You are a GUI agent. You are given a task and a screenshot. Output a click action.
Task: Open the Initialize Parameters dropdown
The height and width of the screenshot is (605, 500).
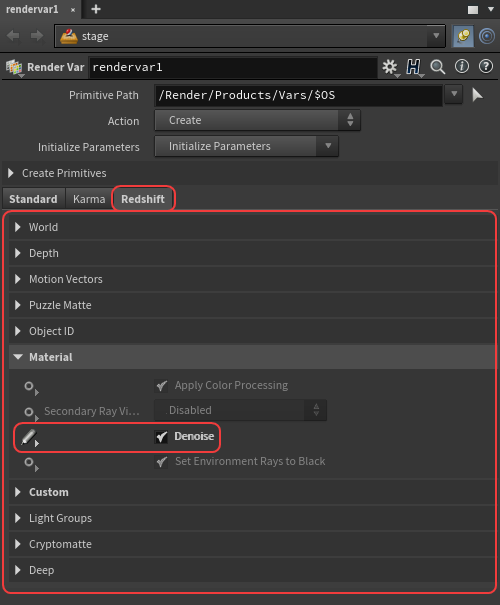coord(247,146)
